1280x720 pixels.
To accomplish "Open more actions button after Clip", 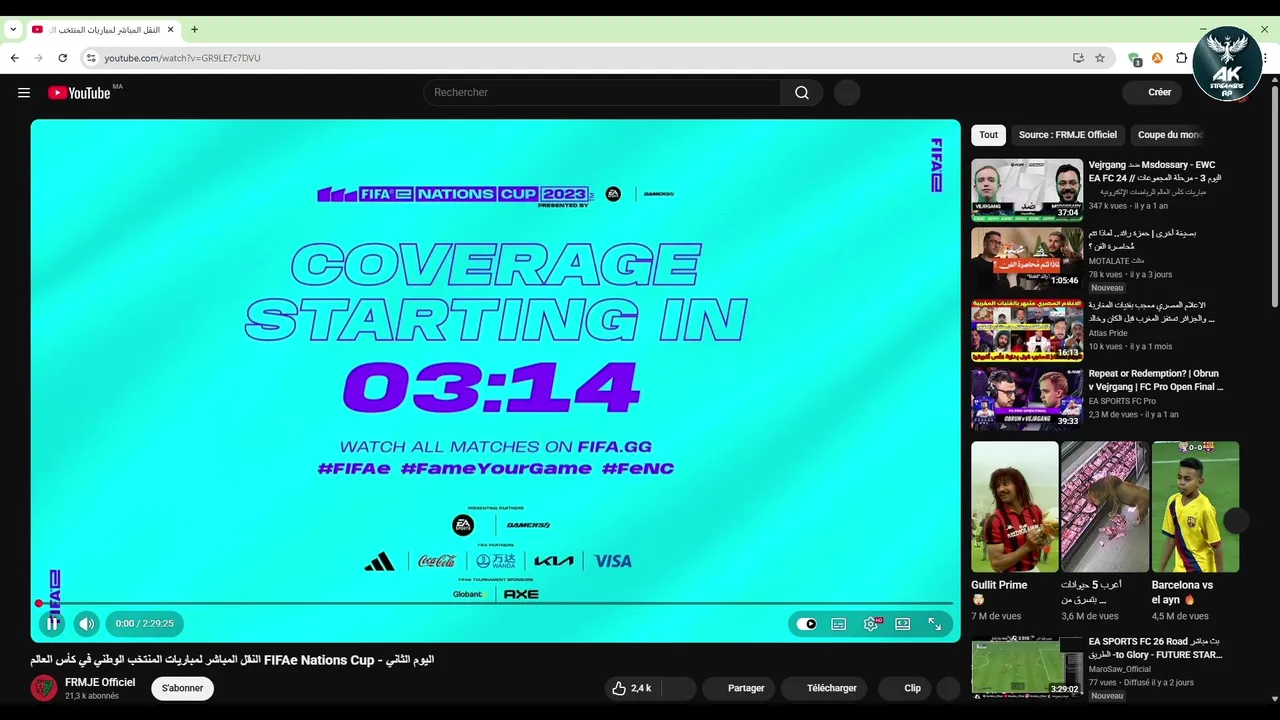I will click(x=948, y=688).
